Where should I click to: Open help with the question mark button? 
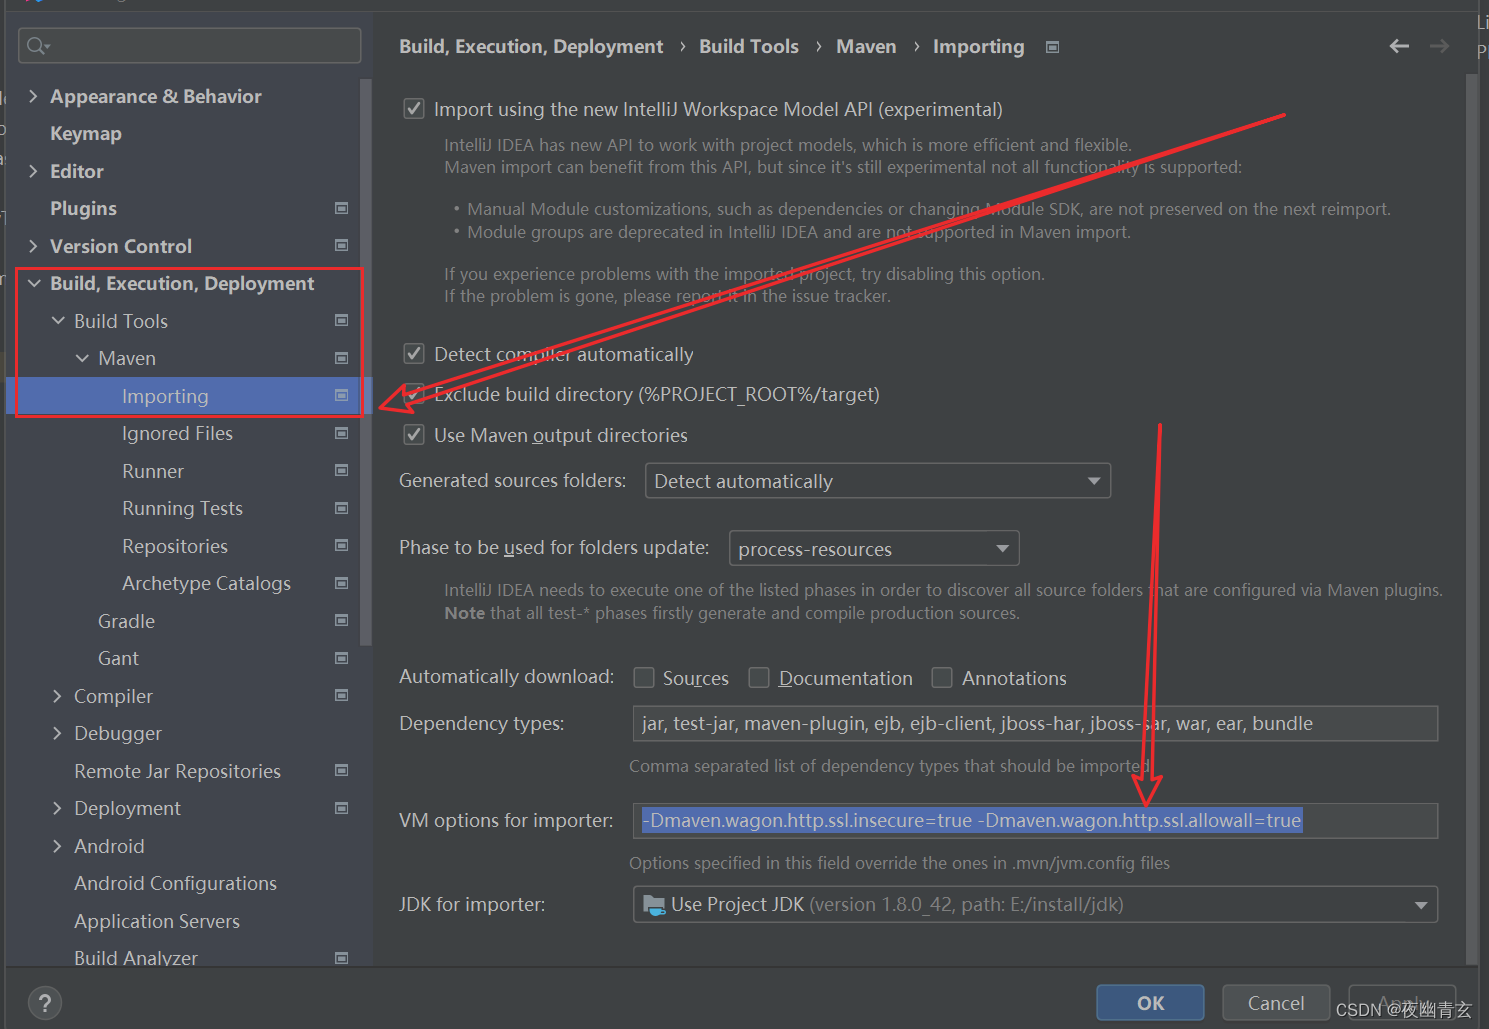coord(45,1003)
